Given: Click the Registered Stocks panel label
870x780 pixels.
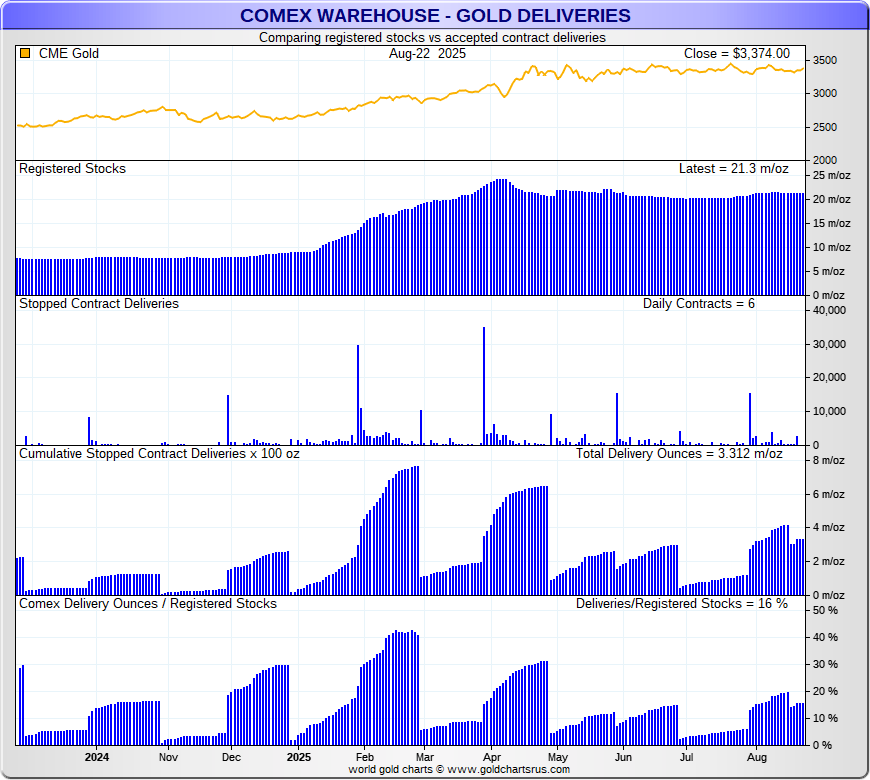Looking at the screenshot, I should pyautogui.click(x=72, y=169).
